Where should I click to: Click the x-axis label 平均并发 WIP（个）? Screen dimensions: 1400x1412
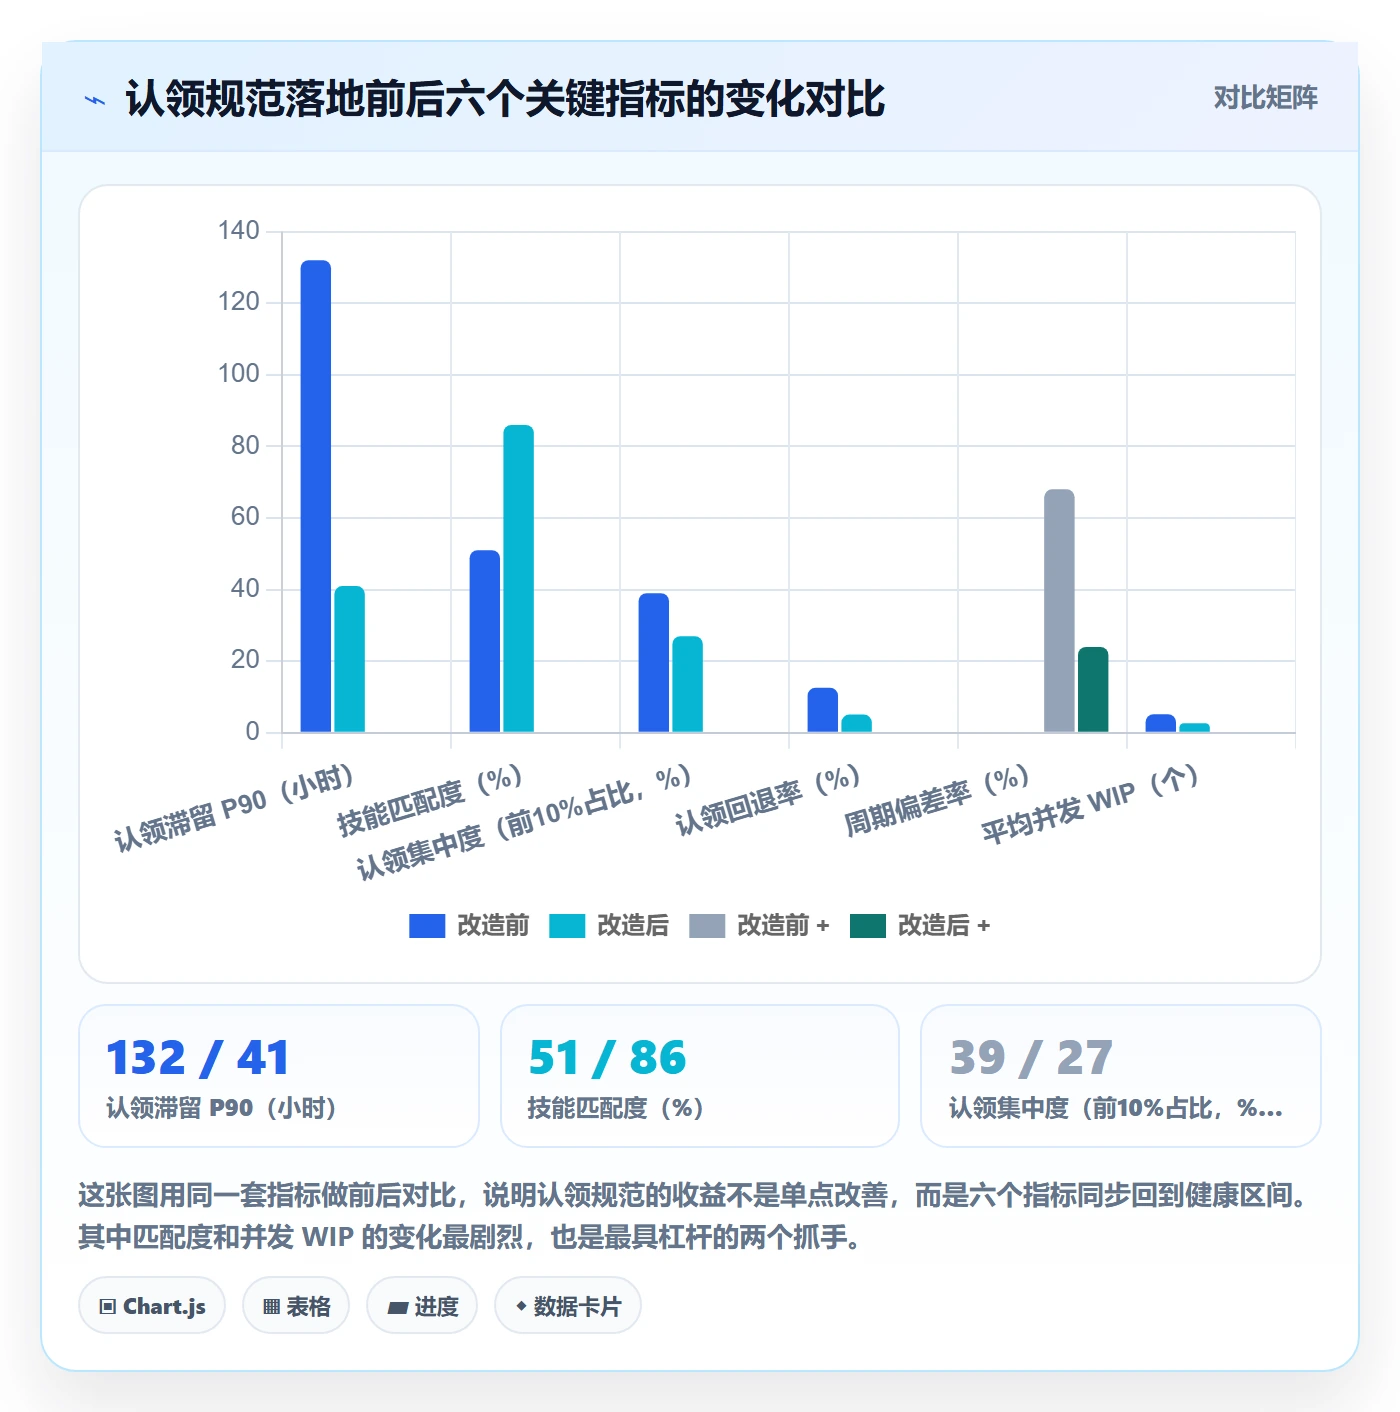(1090, 804)
